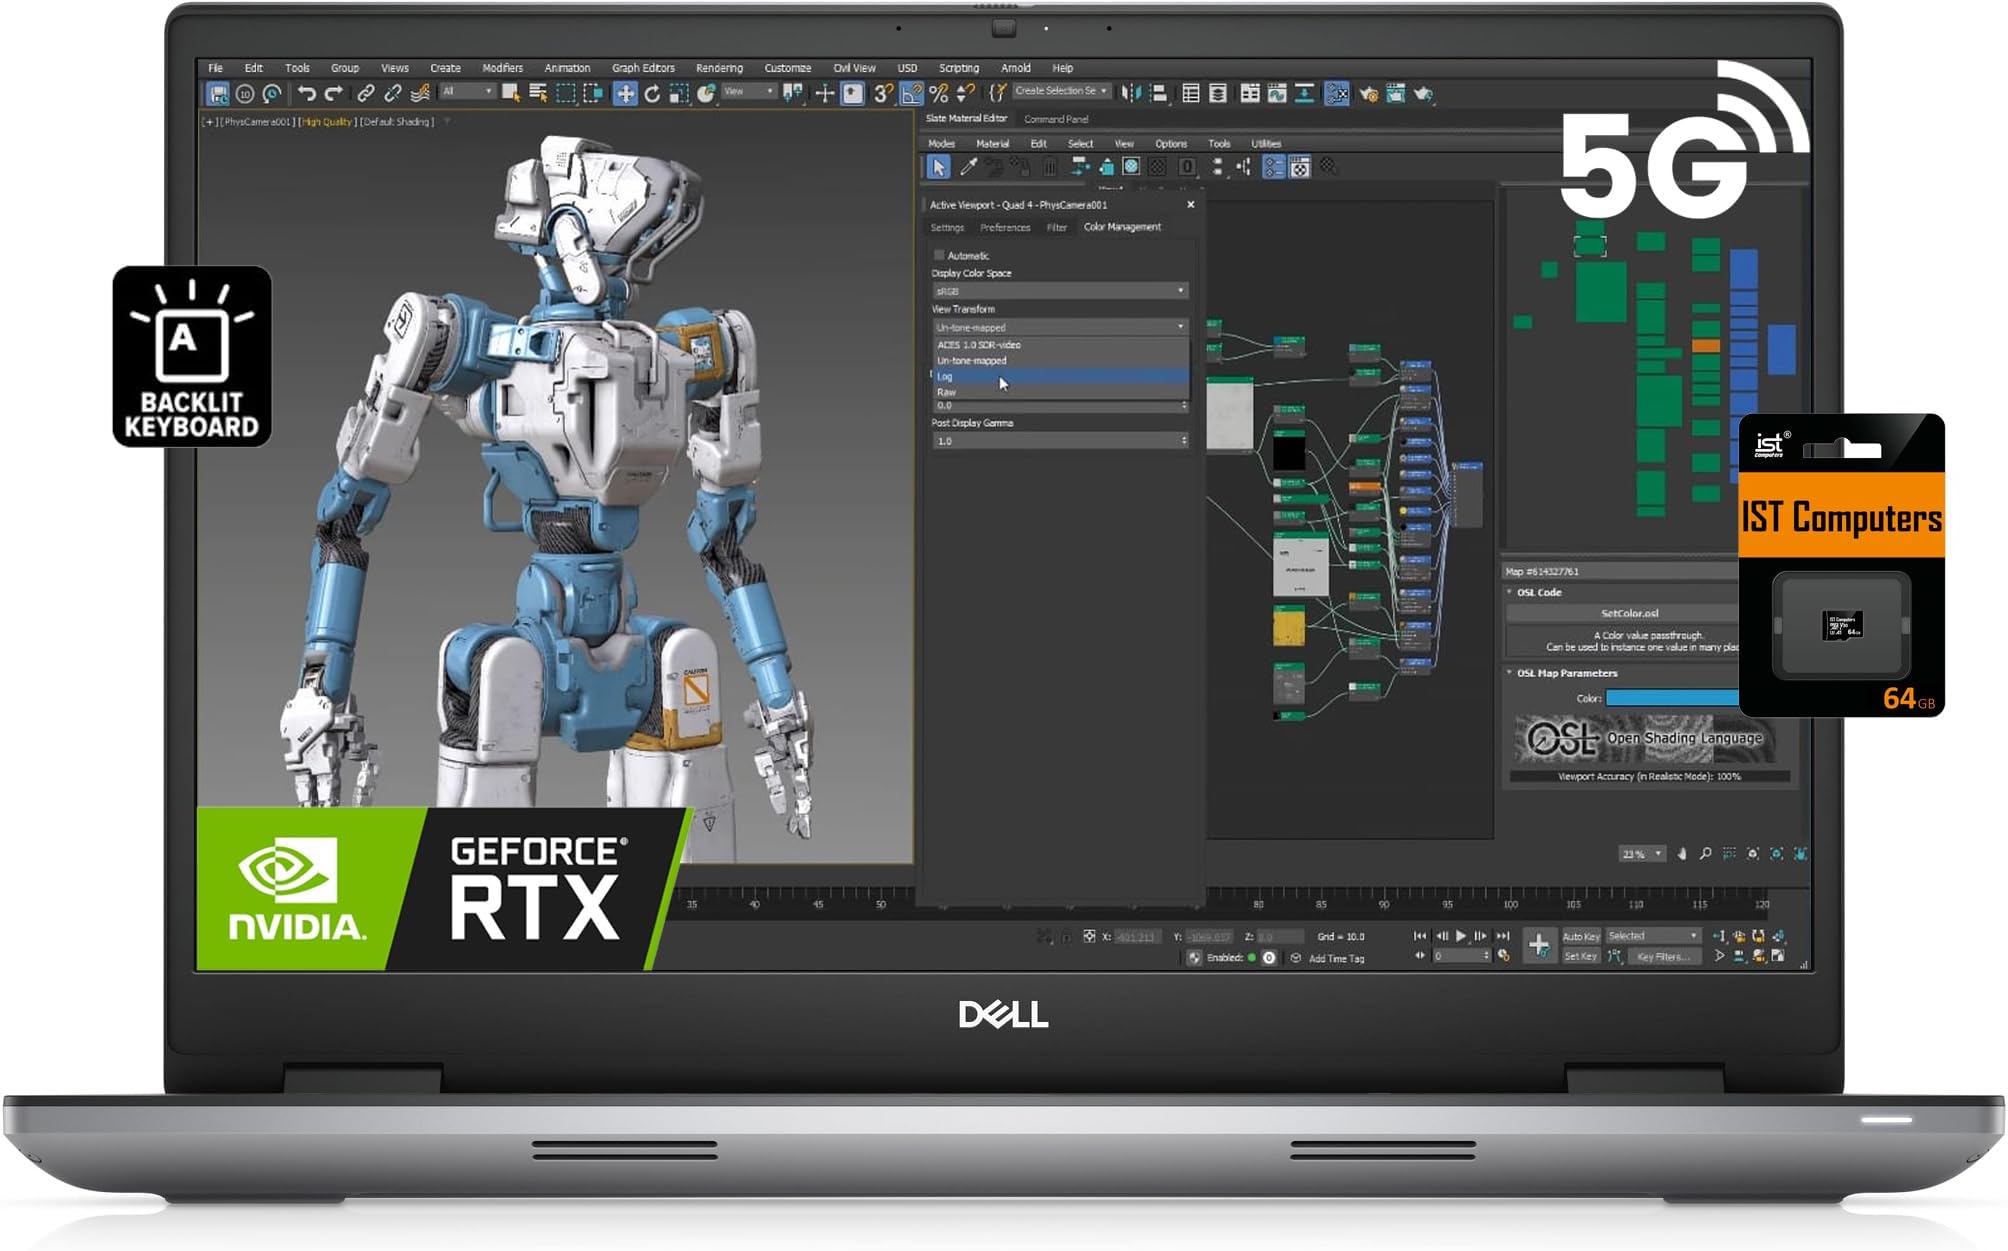
Task: Select the Select and Move tool
Action: click(625, 95)
